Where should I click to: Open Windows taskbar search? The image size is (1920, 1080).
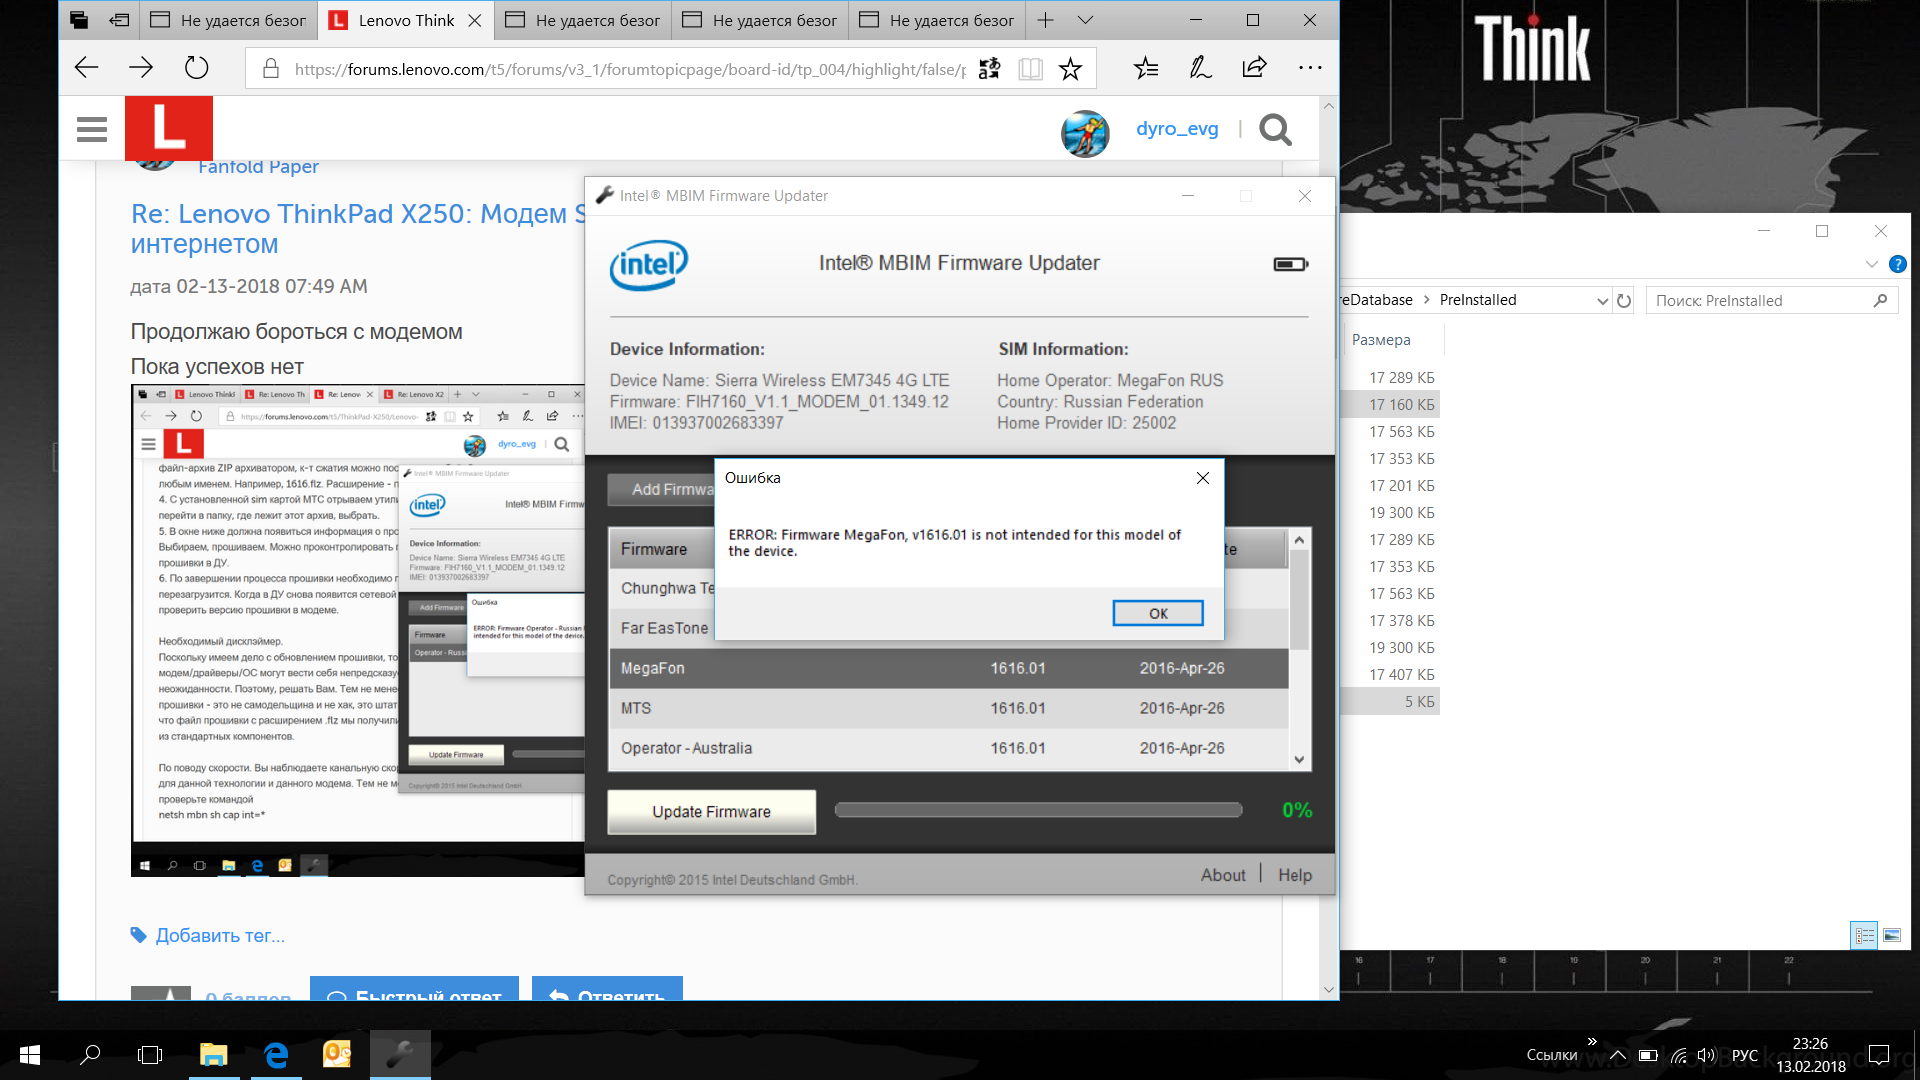point(90,1055)
